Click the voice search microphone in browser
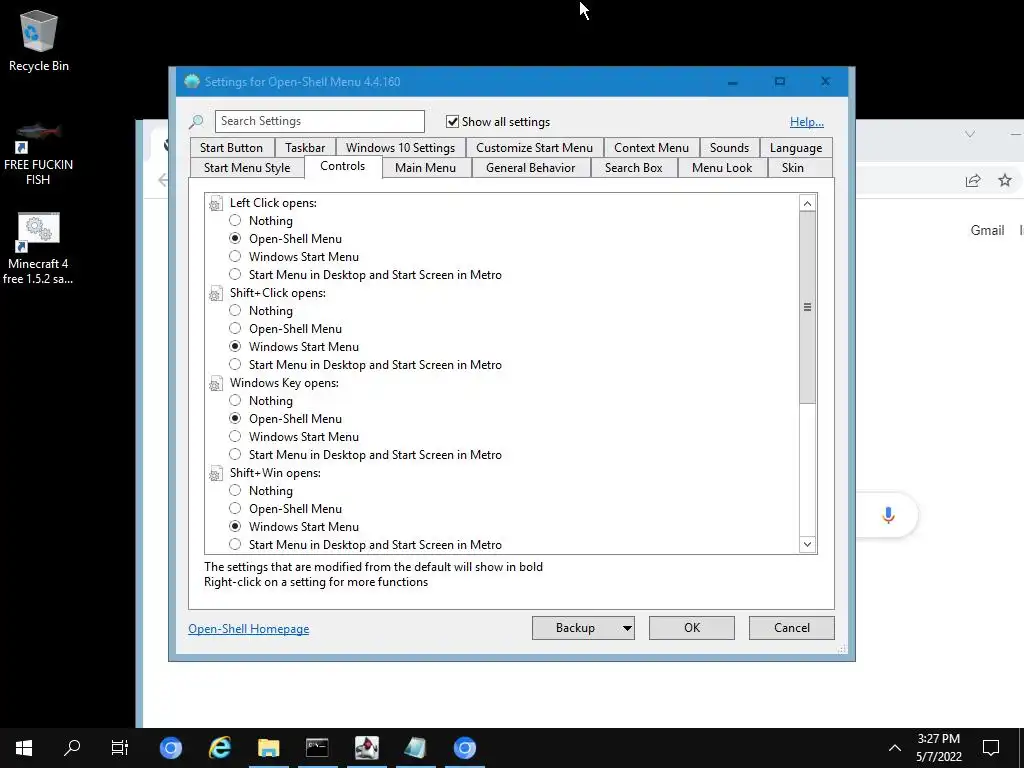This screenshot has height=768, width=1024. [x=888, y=515]
